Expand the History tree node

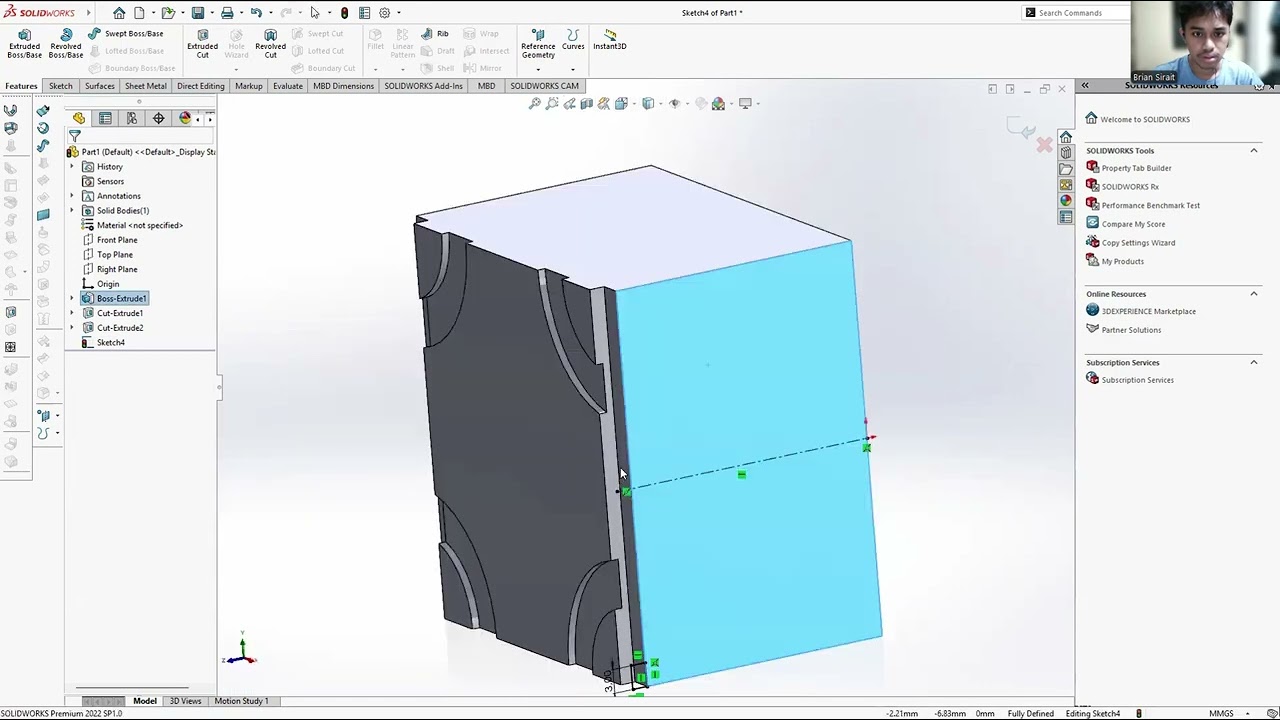pyautogui.click(x=72, y=167)
